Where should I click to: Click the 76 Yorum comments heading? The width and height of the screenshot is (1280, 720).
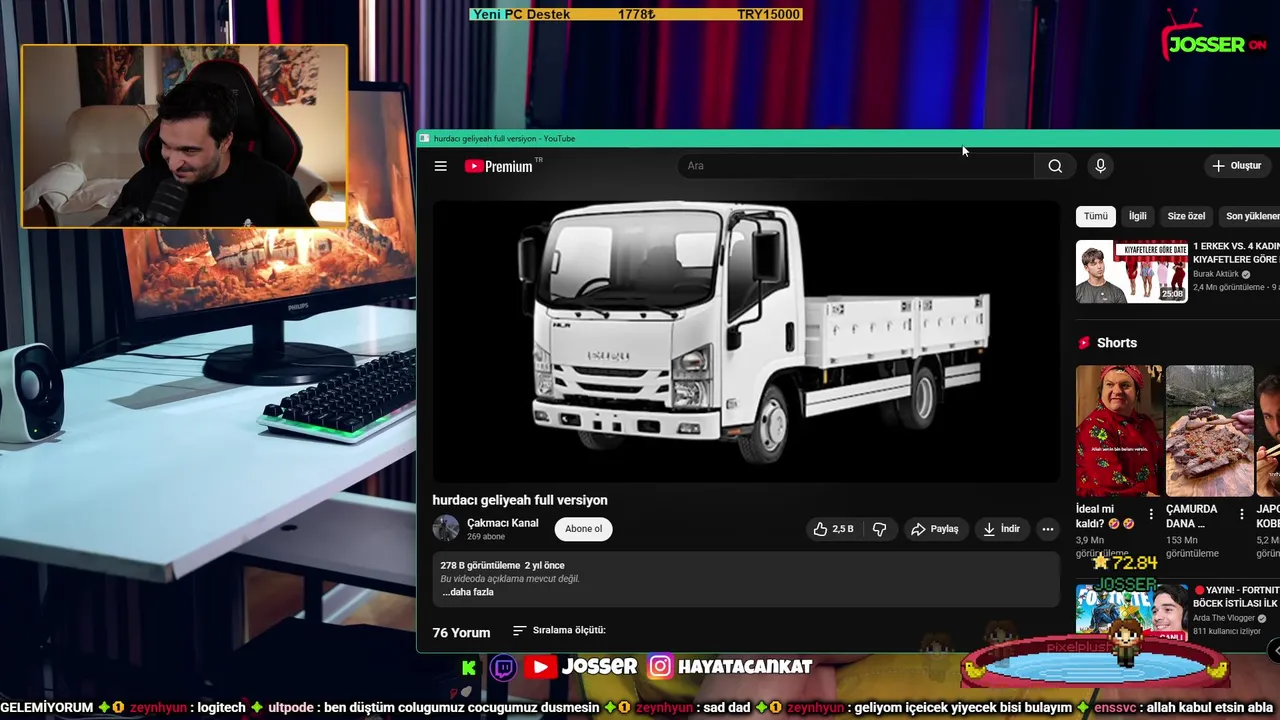pos(461,633)
